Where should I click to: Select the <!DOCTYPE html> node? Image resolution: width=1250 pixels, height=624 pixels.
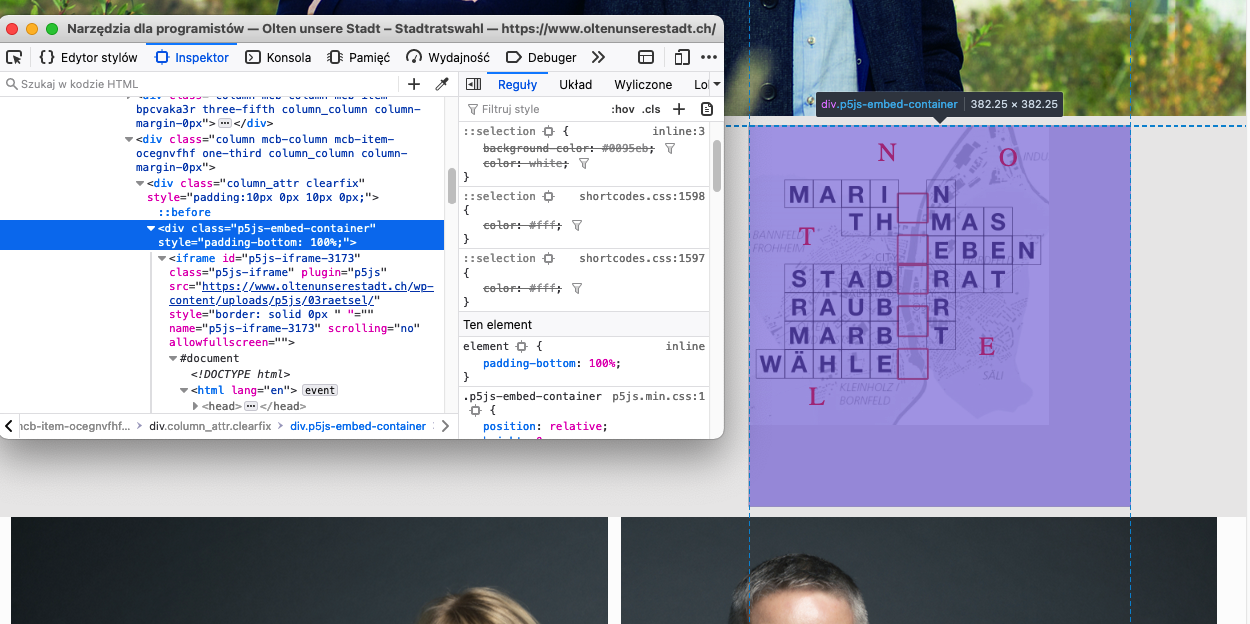[x=240, y=374]
